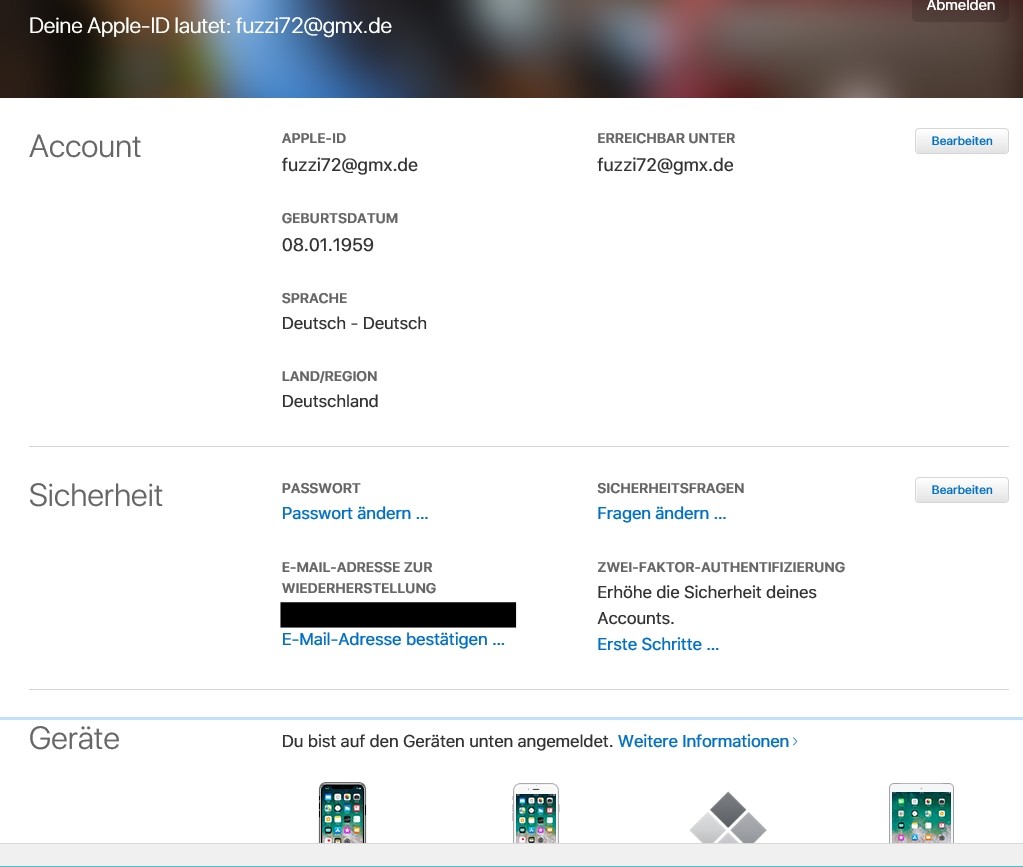Open Weitere Informationen link
The height and width of the screenshot is (867, 1023).
pos(707,742)
